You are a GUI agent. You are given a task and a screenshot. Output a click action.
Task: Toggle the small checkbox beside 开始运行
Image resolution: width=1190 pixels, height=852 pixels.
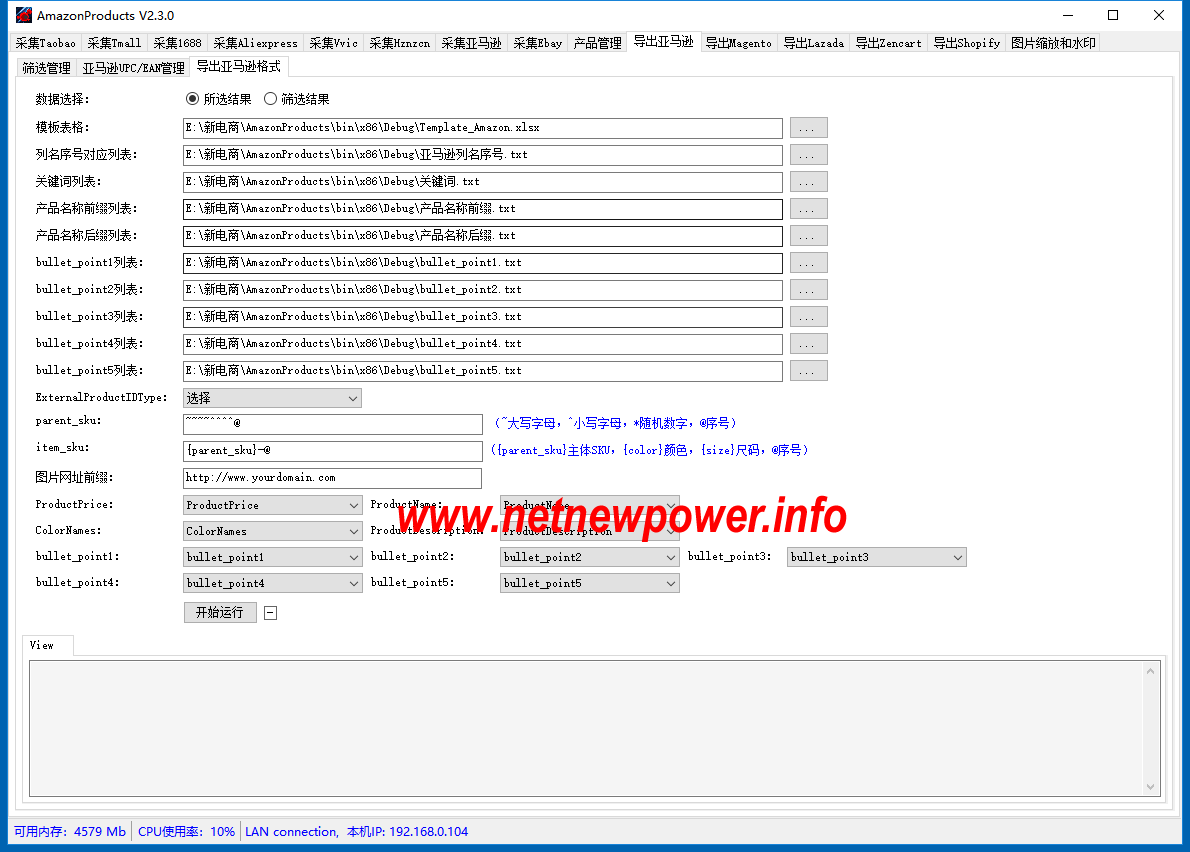pyautogui.click(x=270, y=613)
